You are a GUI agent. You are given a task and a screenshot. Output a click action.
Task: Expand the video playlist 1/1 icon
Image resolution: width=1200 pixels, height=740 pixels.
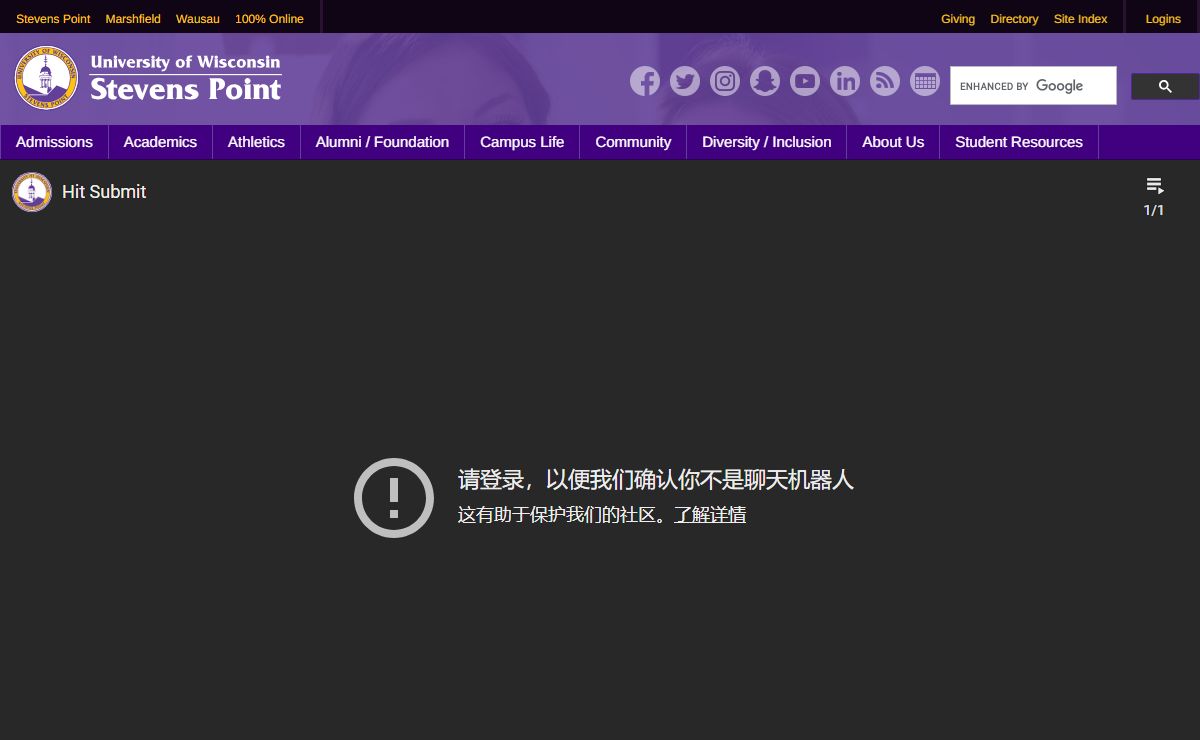pyautogui.click(x=1154, y=186)
